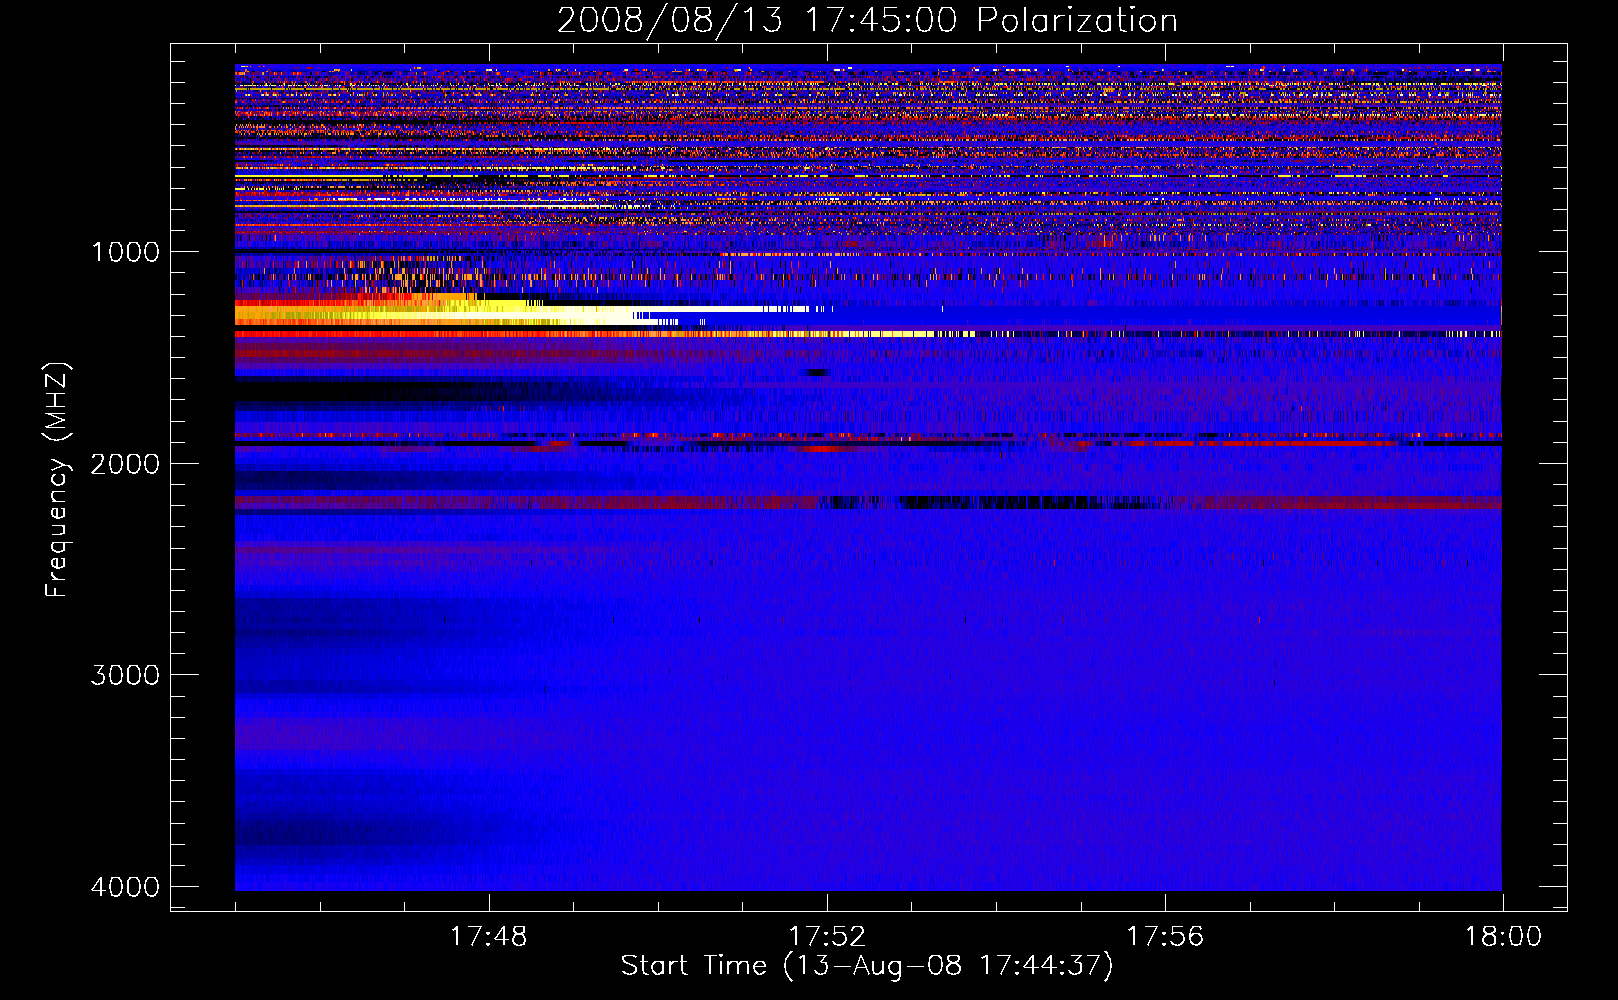Select the 4000 frequency axis label
Screen dimensions: 1618x1000
tap(125, 887)
